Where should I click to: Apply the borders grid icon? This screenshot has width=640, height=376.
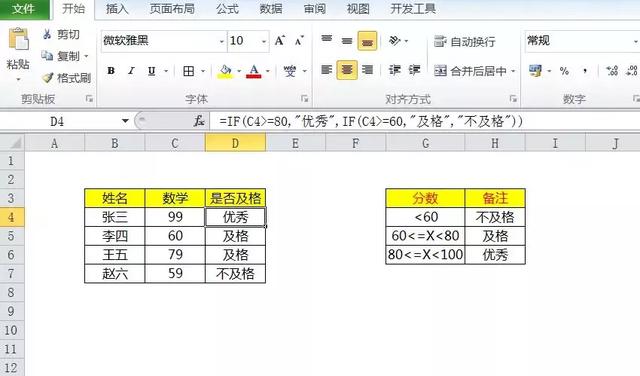[189, 71]
